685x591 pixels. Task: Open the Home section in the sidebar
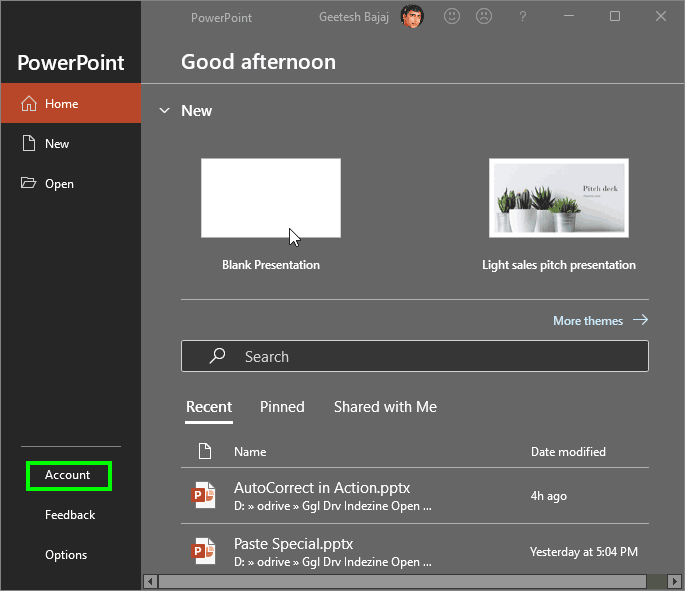coord(71,104)
